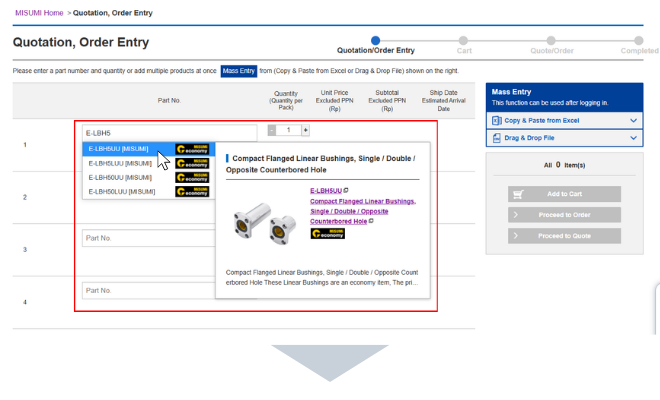Click the Mass Entry panel heading
The width and height of the screenshot is (660, 400).
[x=511, y=92]
